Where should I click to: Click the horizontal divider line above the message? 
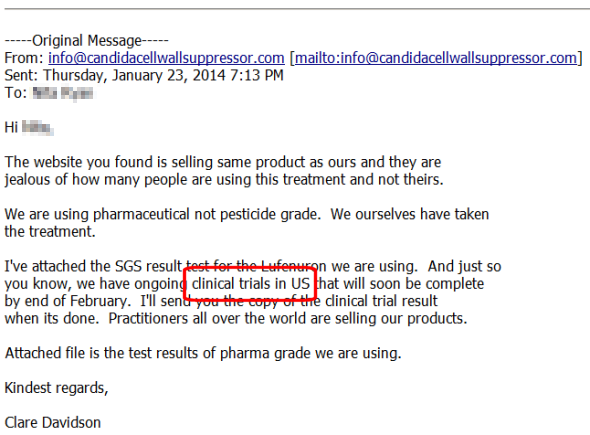(x=297, y=8)
